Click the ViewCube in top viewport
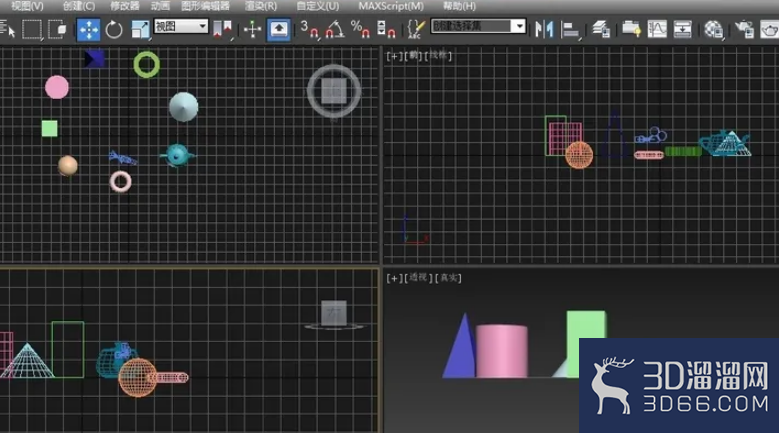The width and height of the screenshot is (779, 433). 334,91
